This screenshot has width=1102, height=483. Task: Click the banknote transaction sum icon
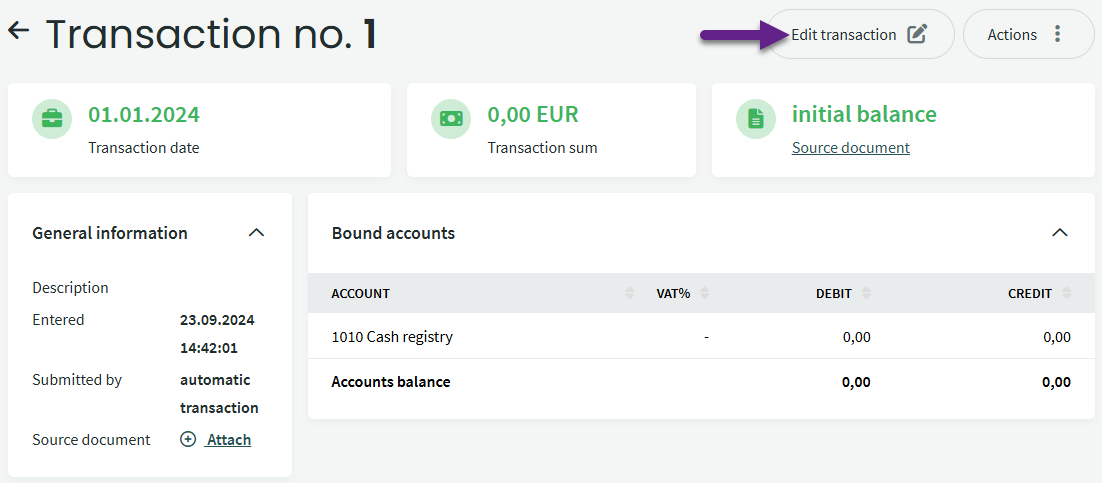450,119
